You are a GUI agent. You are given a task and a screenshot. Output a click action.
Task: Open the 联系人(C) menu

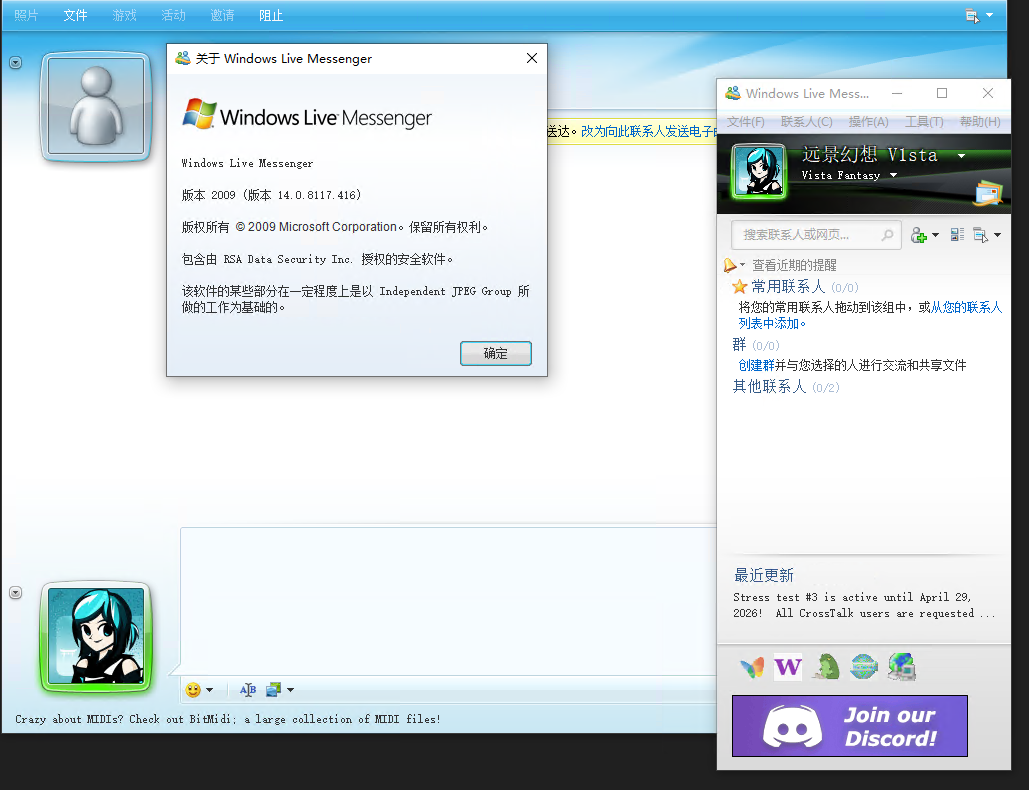click(x=807, y=122)
